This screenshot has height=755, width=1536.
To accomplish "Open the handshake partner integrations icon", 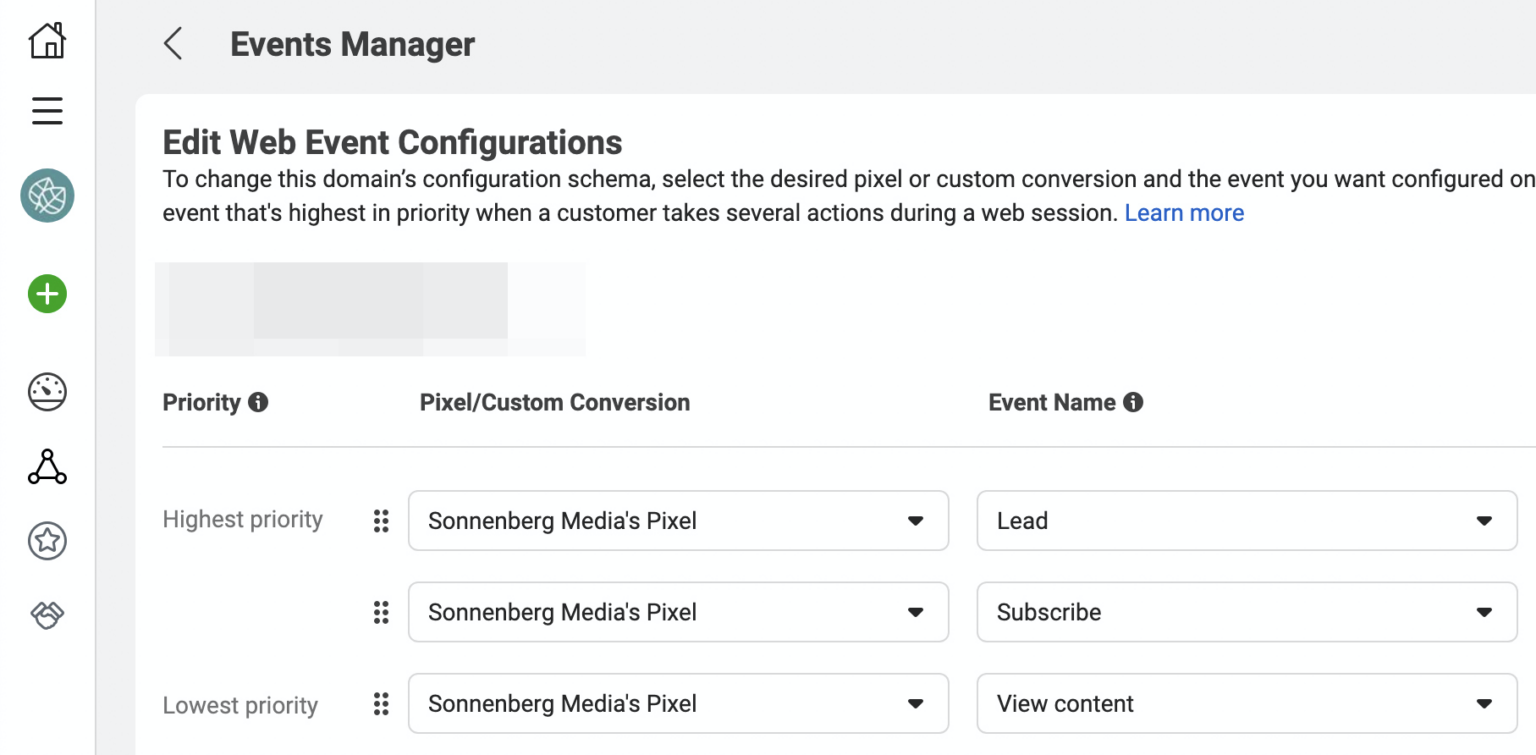I will [47, 615].
